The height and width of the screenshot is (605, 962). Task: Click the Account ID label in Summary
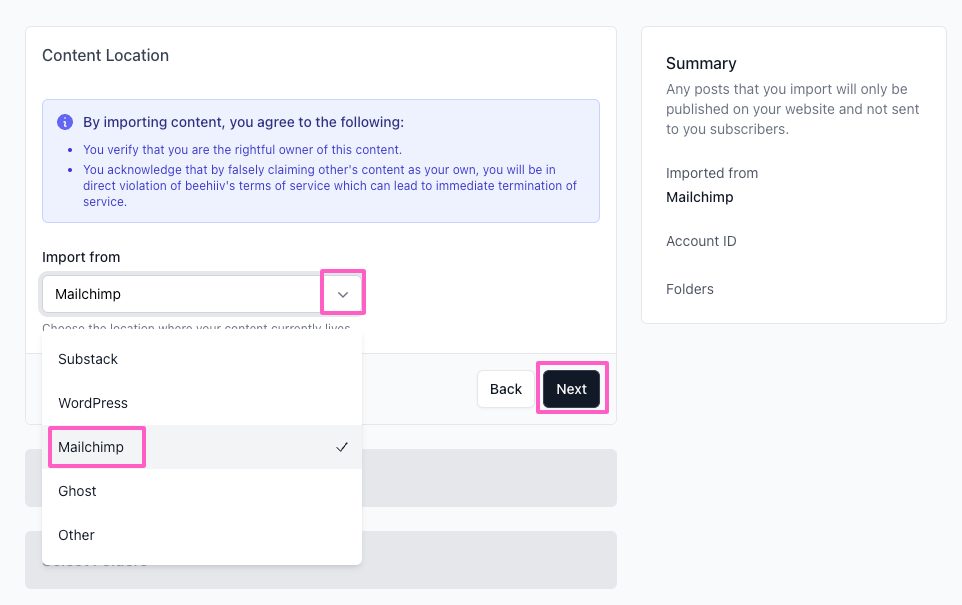(x=701, y=241)
